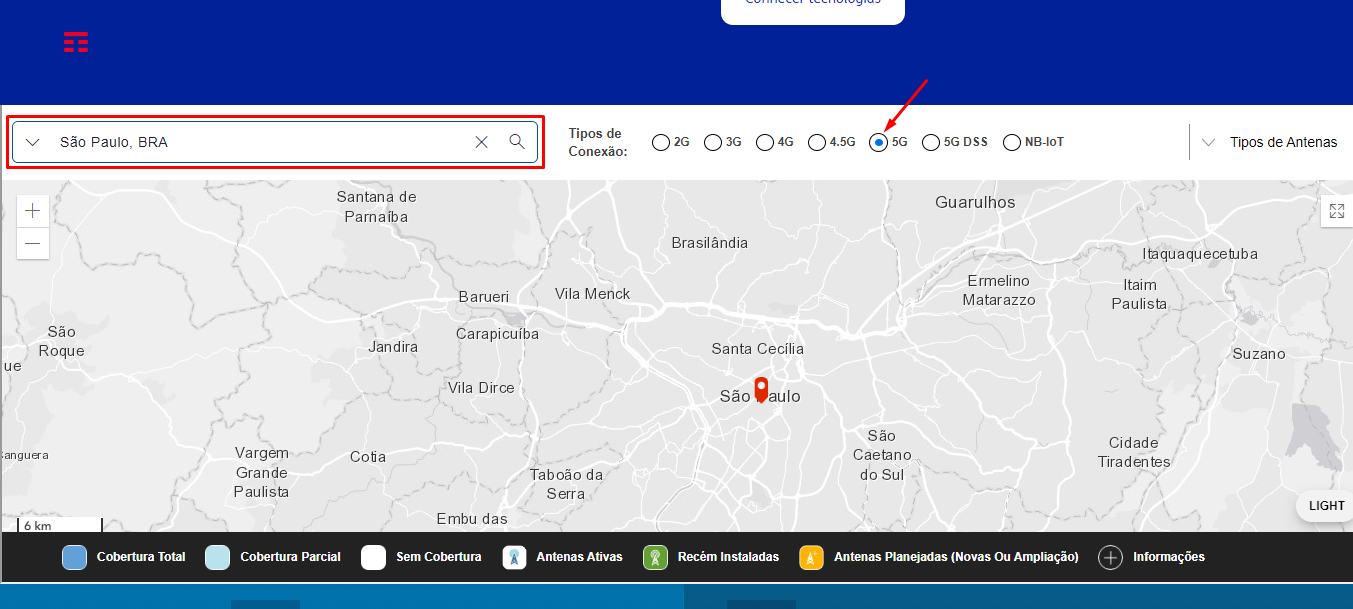Zoom in the map with plus button

click(33, 211)
